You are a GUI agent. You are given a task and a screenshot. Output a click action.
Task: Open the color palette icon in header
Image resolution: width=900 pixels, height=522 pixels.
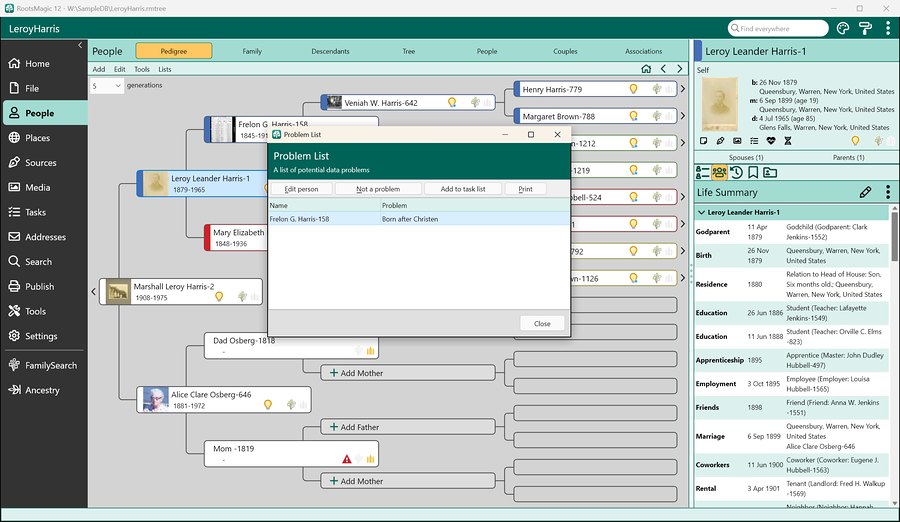tap(843, 28)
